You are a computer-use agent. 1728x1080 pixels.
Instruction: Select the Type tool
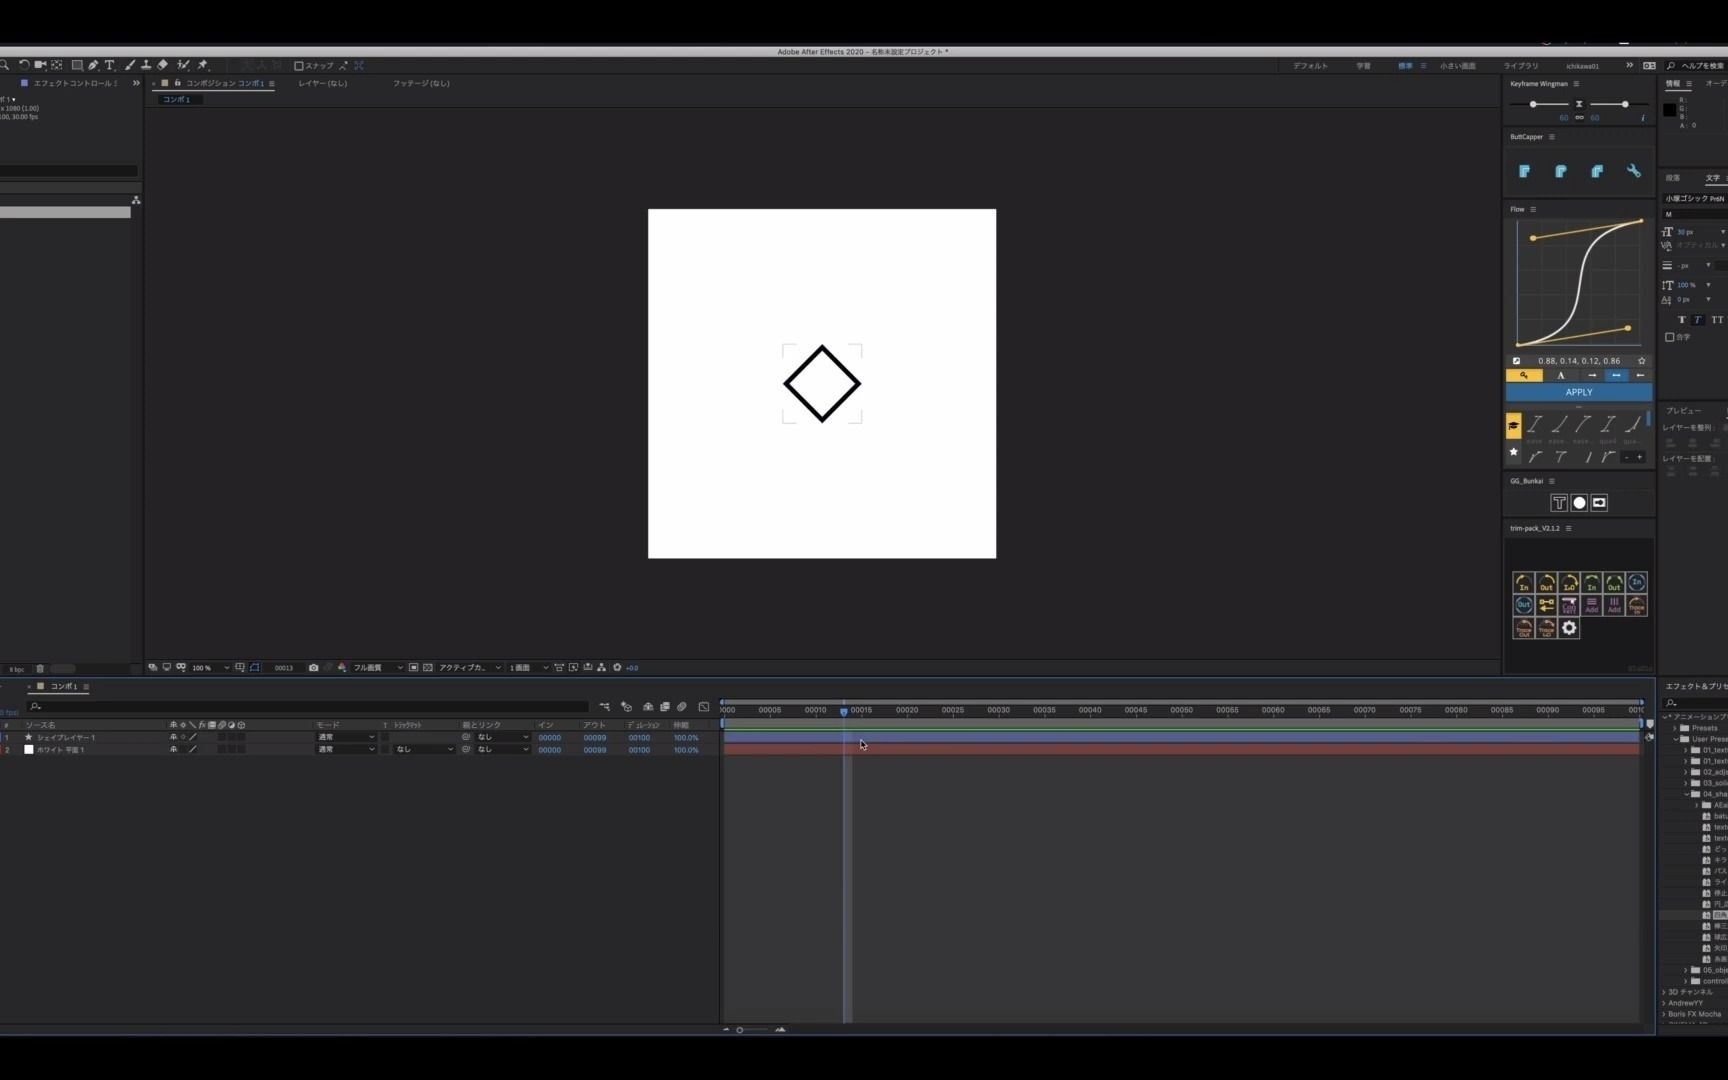[x=110, y=65]
